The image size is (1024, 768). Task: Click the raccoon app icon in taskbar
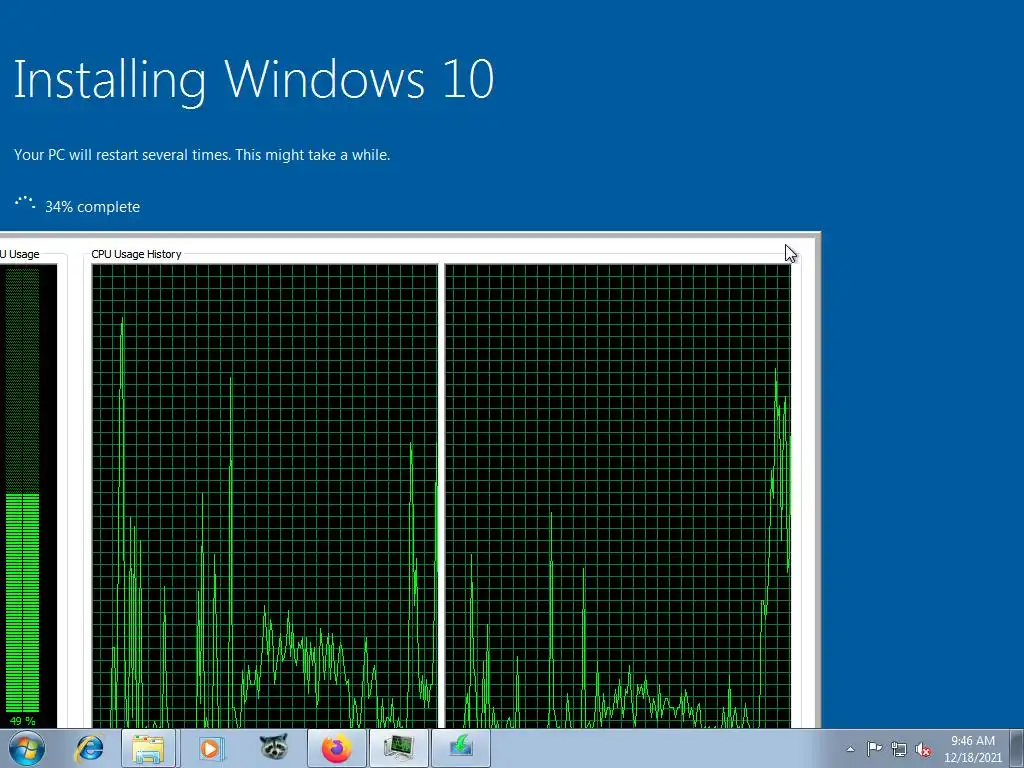pyautogui.click(x=273, y=748)
